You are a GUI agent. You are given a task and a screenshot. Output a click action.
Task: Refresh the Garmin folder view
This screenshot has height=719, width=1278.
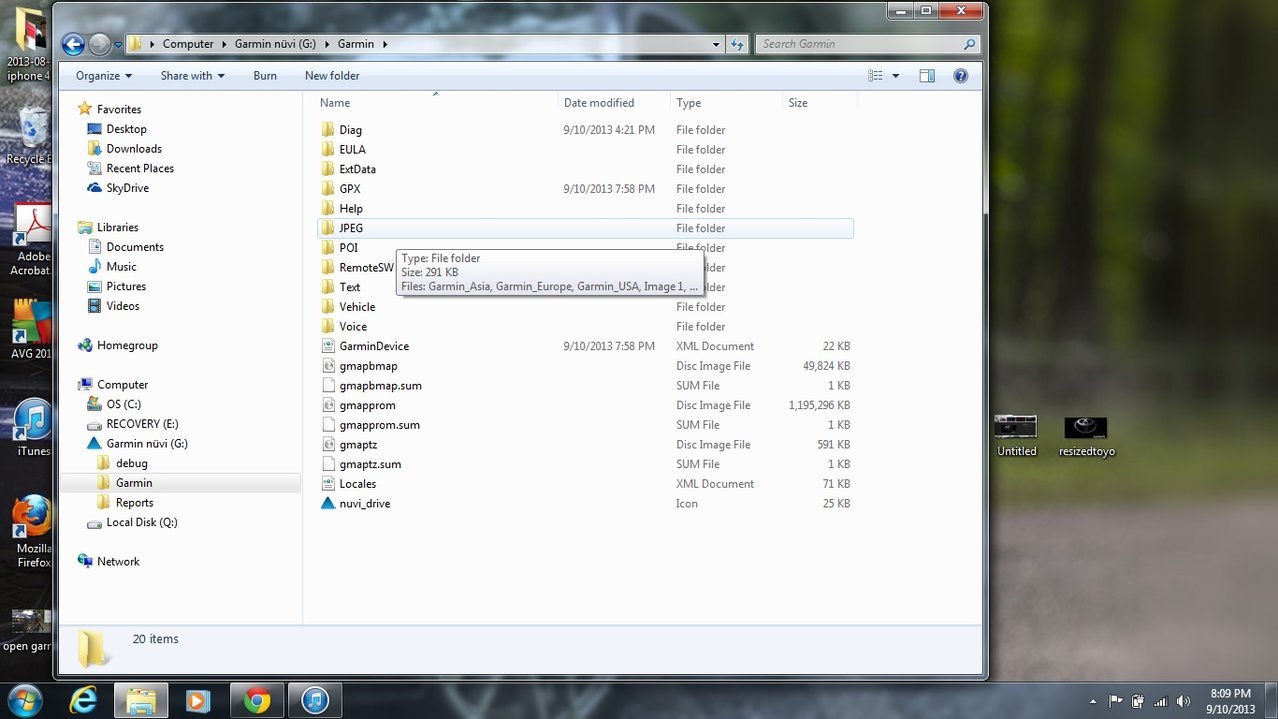pos(737,44)
